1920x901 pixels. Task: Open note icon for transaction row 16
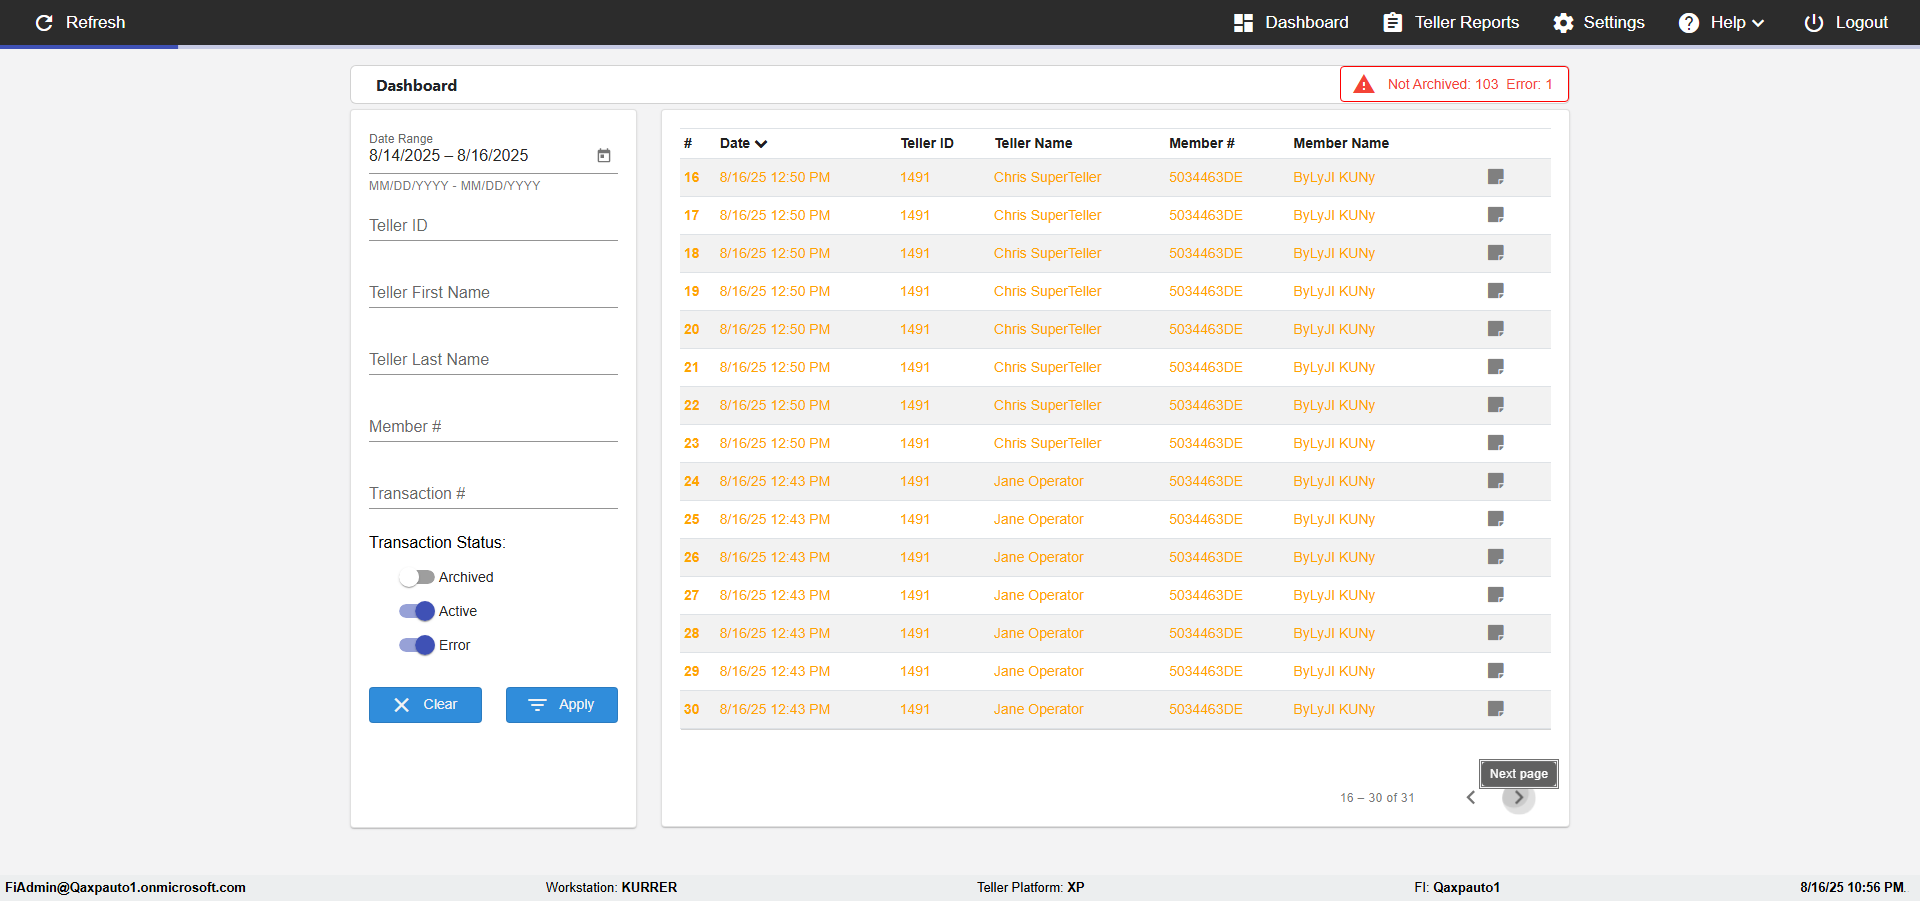click(x=1496, y=177)
